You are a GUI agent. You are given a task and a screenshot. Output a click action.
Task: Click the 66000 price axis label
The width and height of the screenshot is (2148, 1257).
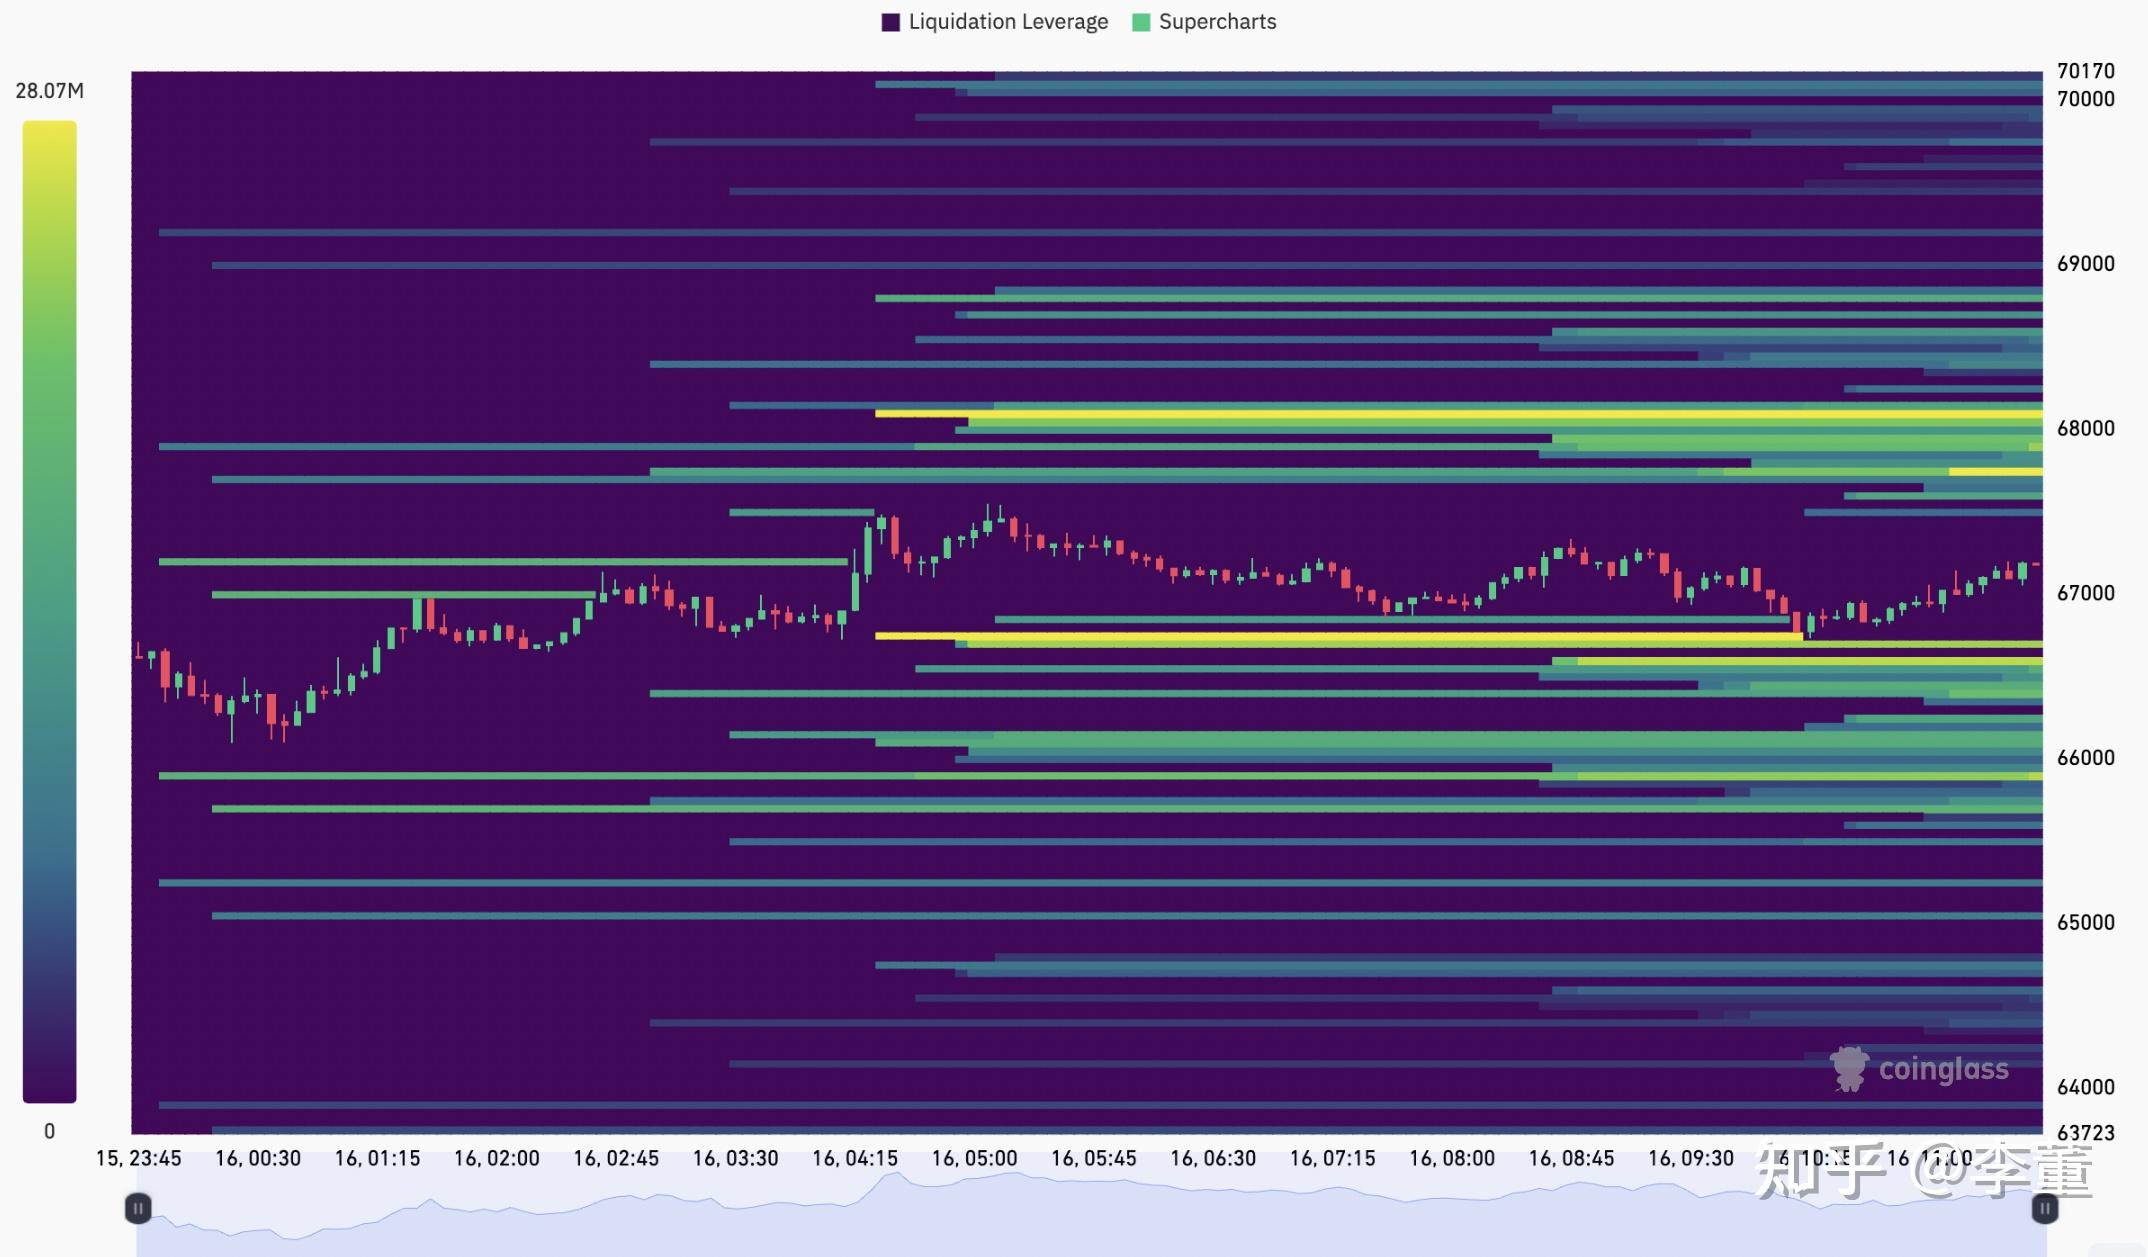pyautogui.click(x=2086, y=758)
